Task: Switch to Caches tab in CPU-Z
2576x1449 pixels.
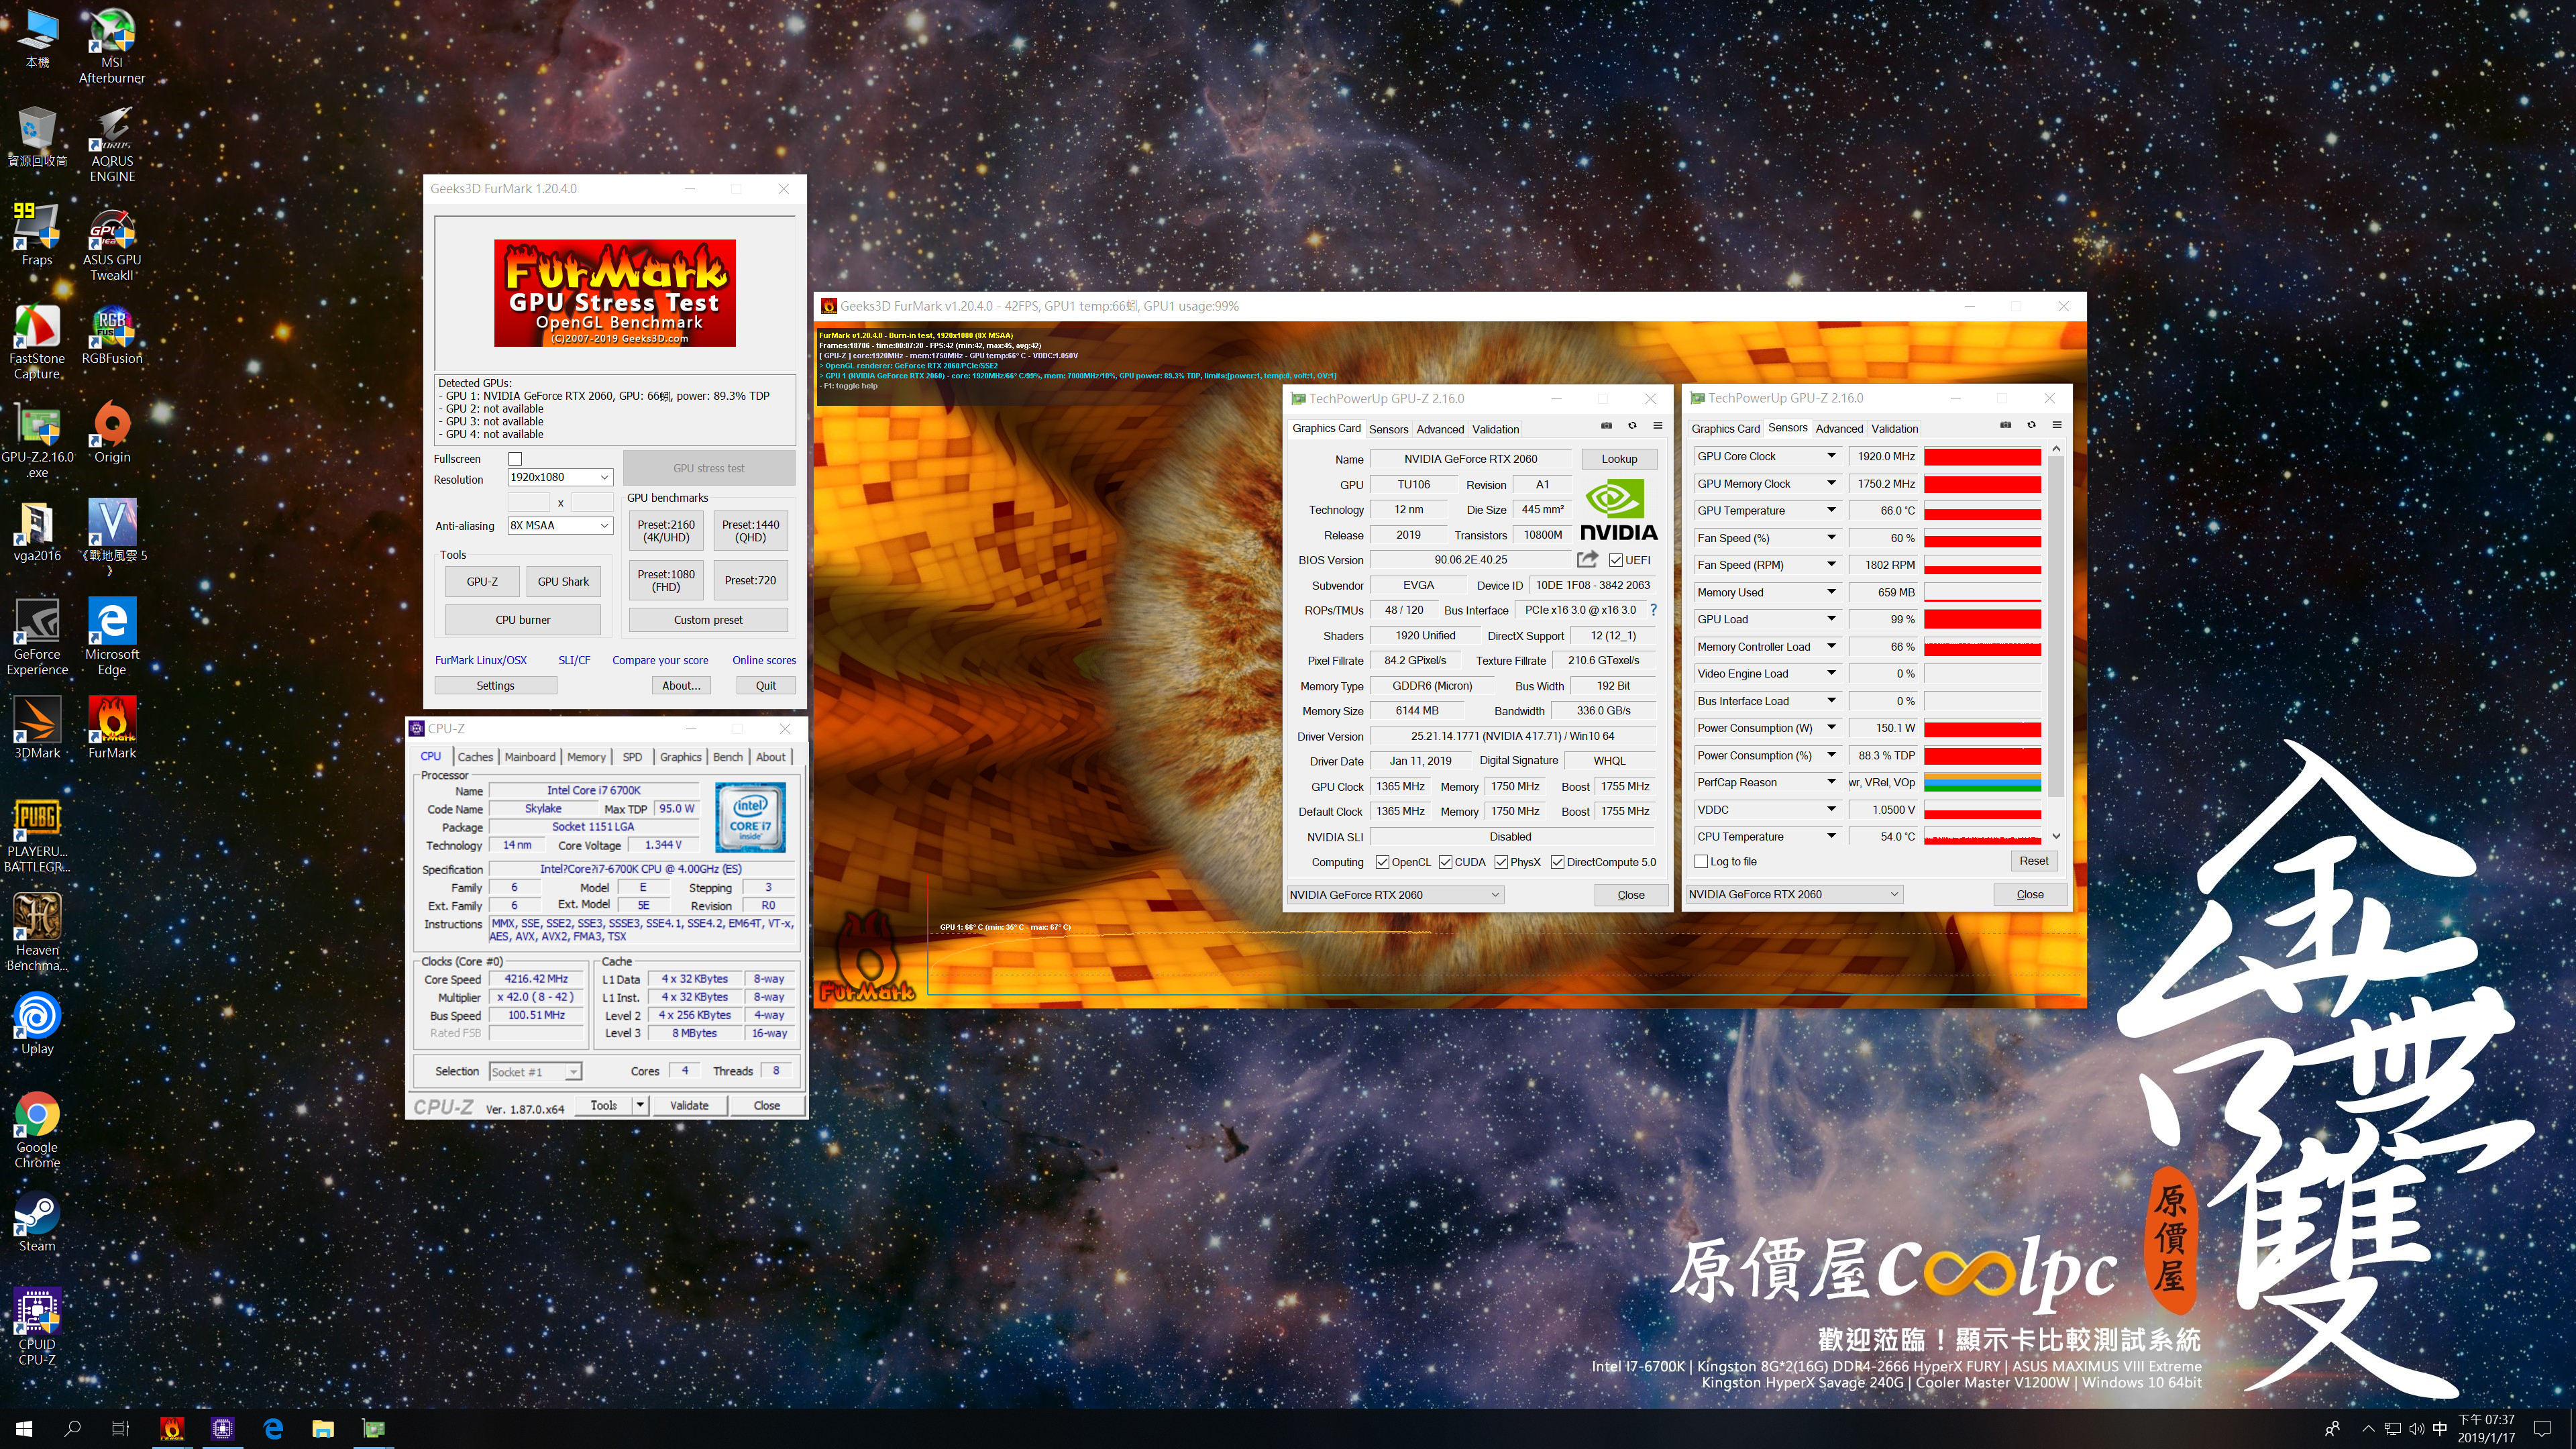Action: tap(475, 757)
